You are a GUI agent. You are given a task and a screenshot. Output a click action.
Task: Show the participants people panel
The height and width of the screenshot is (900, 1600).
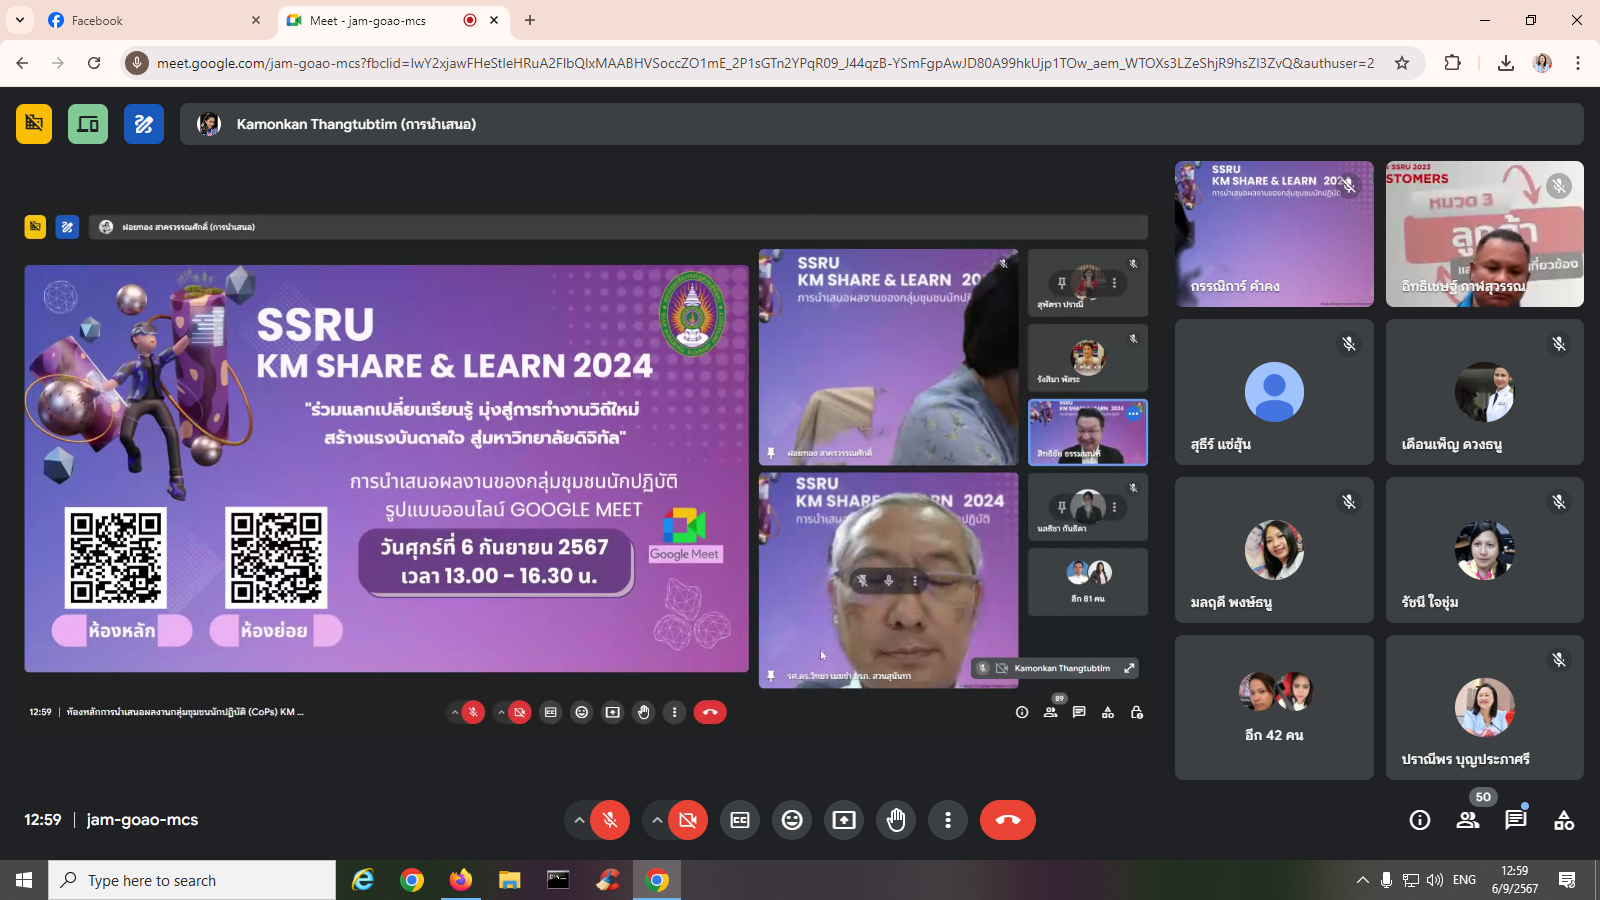[1468, 820]
